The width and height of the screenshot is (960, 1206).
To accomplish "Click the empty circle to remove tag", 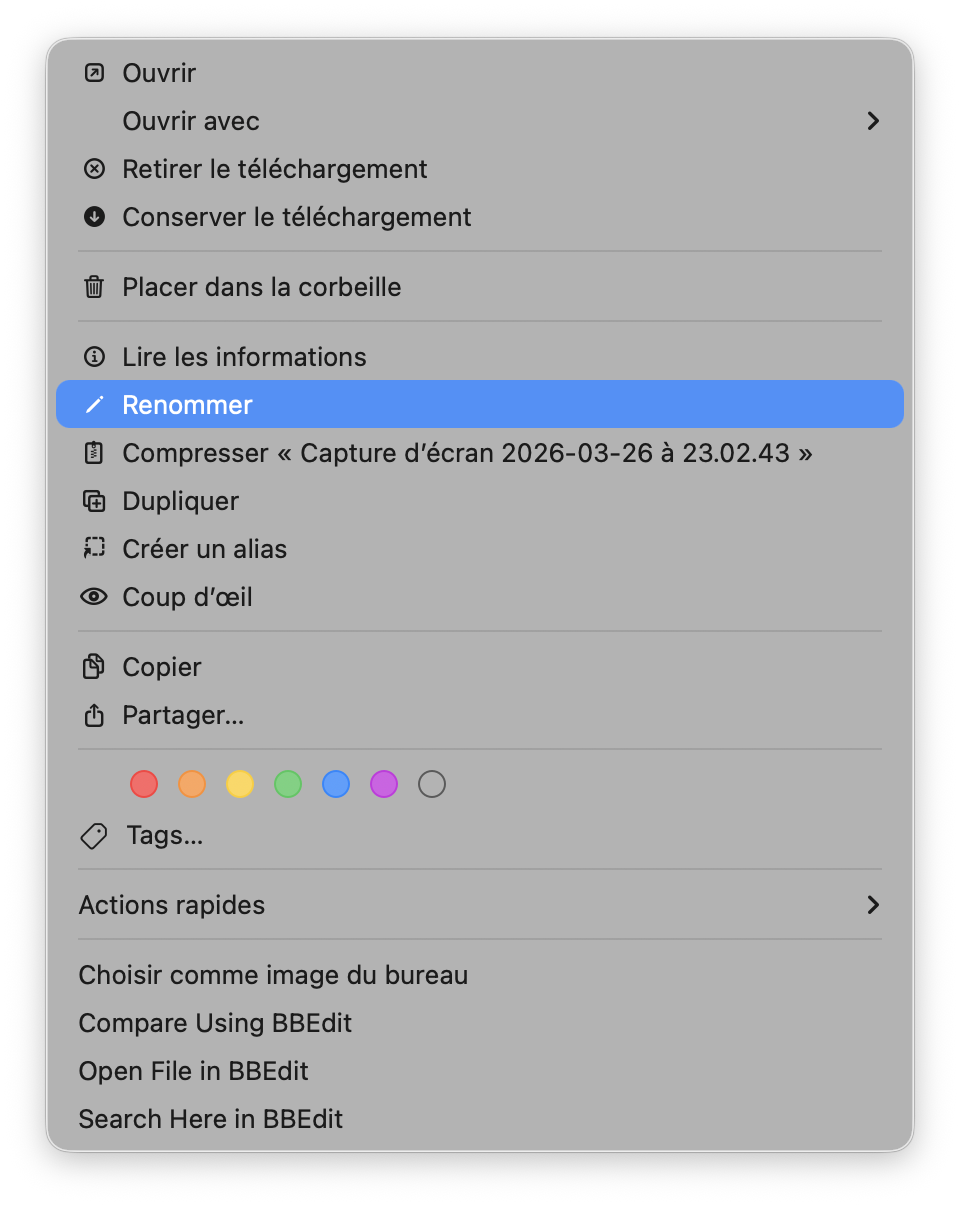I will 432,784.
